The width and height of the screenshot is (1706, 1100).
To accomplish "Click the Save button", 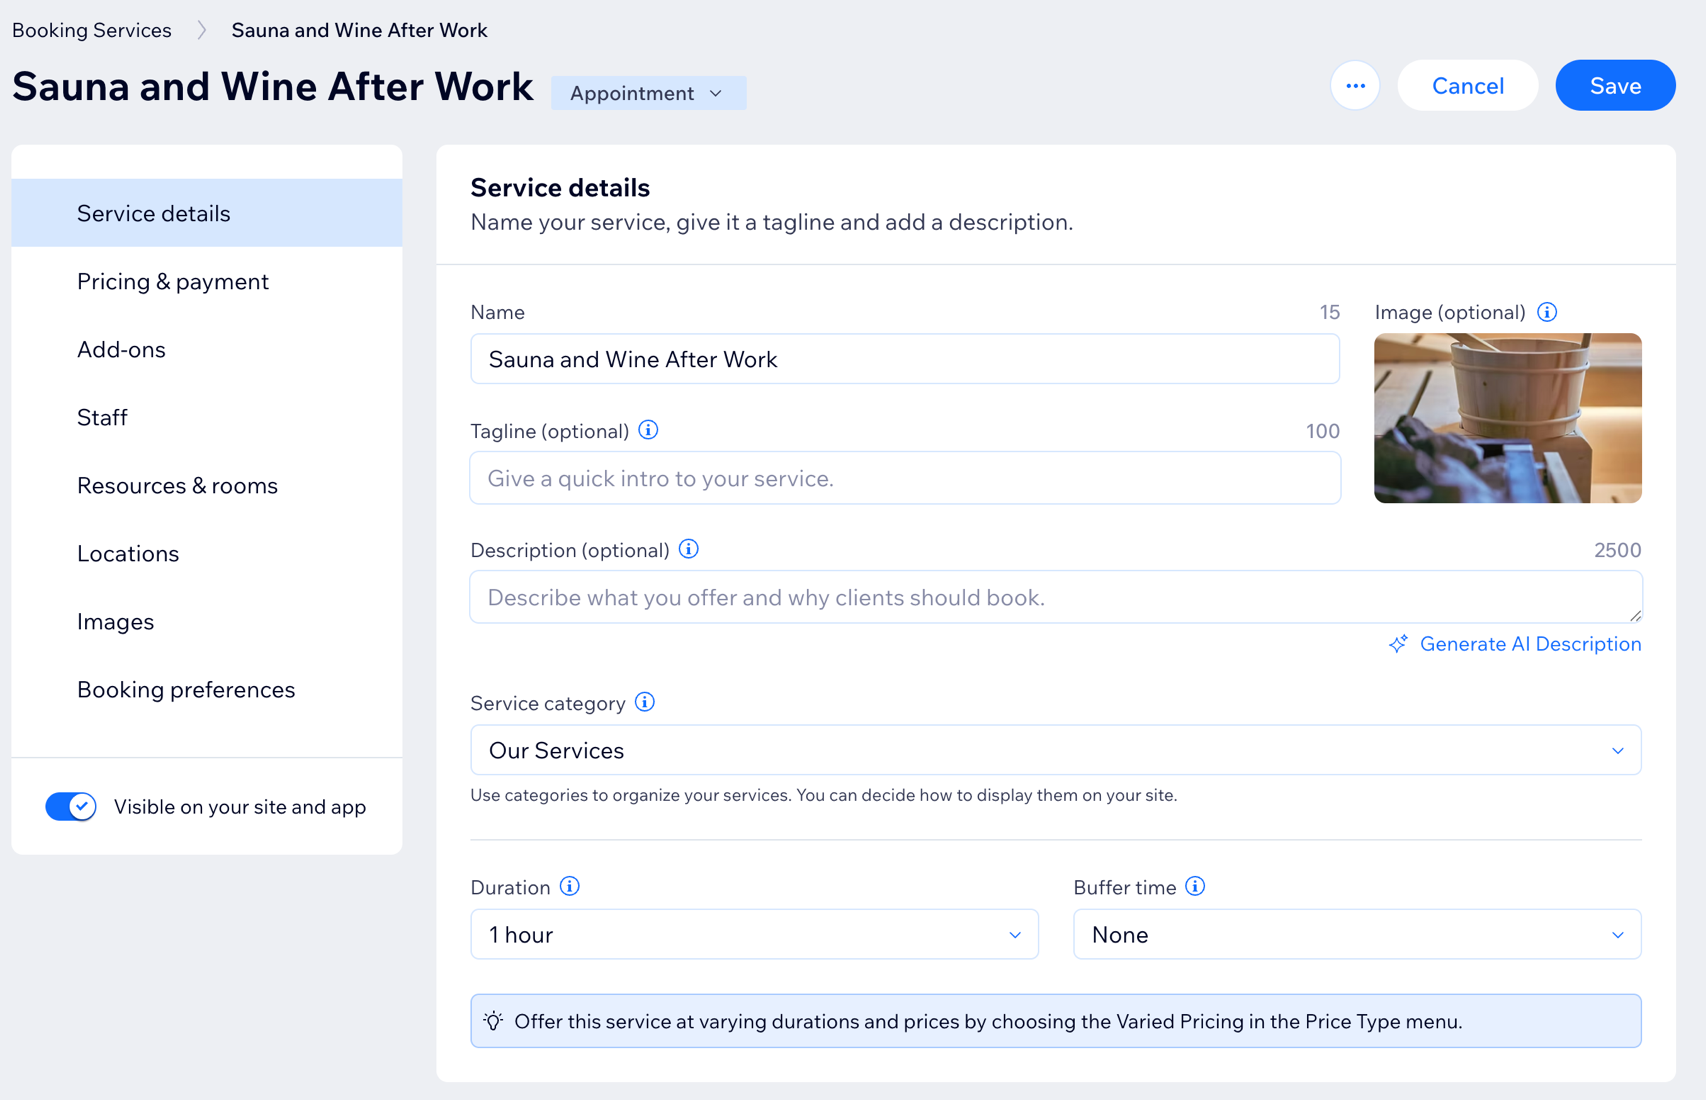I will pos(1615,86).
